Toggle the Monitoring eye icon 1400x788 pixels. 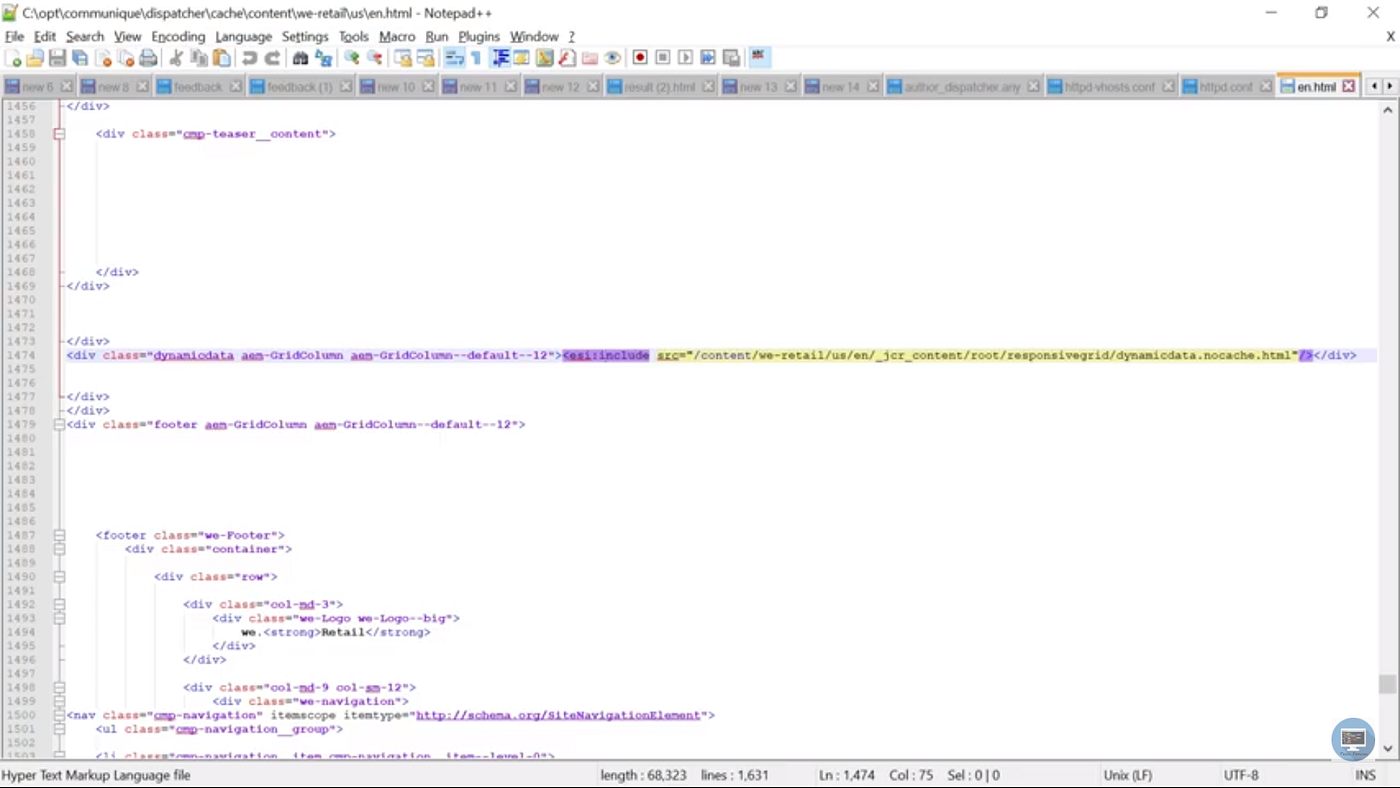pyautogui.click(x=612, y=58)
